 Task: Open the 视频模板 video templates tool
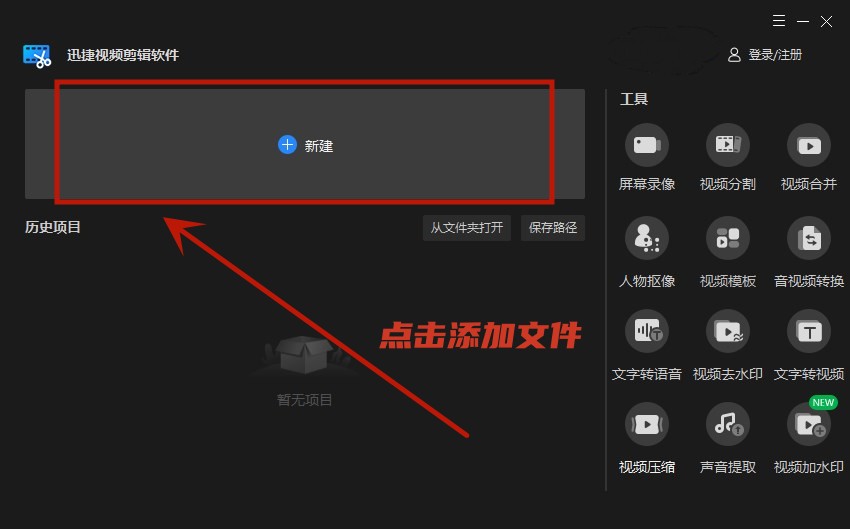tap(727, 238)
